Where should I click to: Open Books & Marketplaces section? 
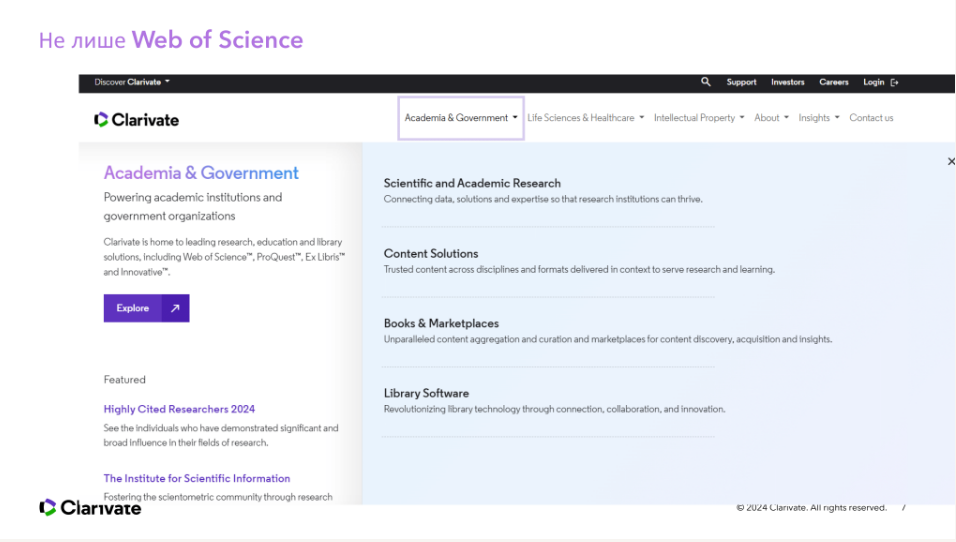441,323
